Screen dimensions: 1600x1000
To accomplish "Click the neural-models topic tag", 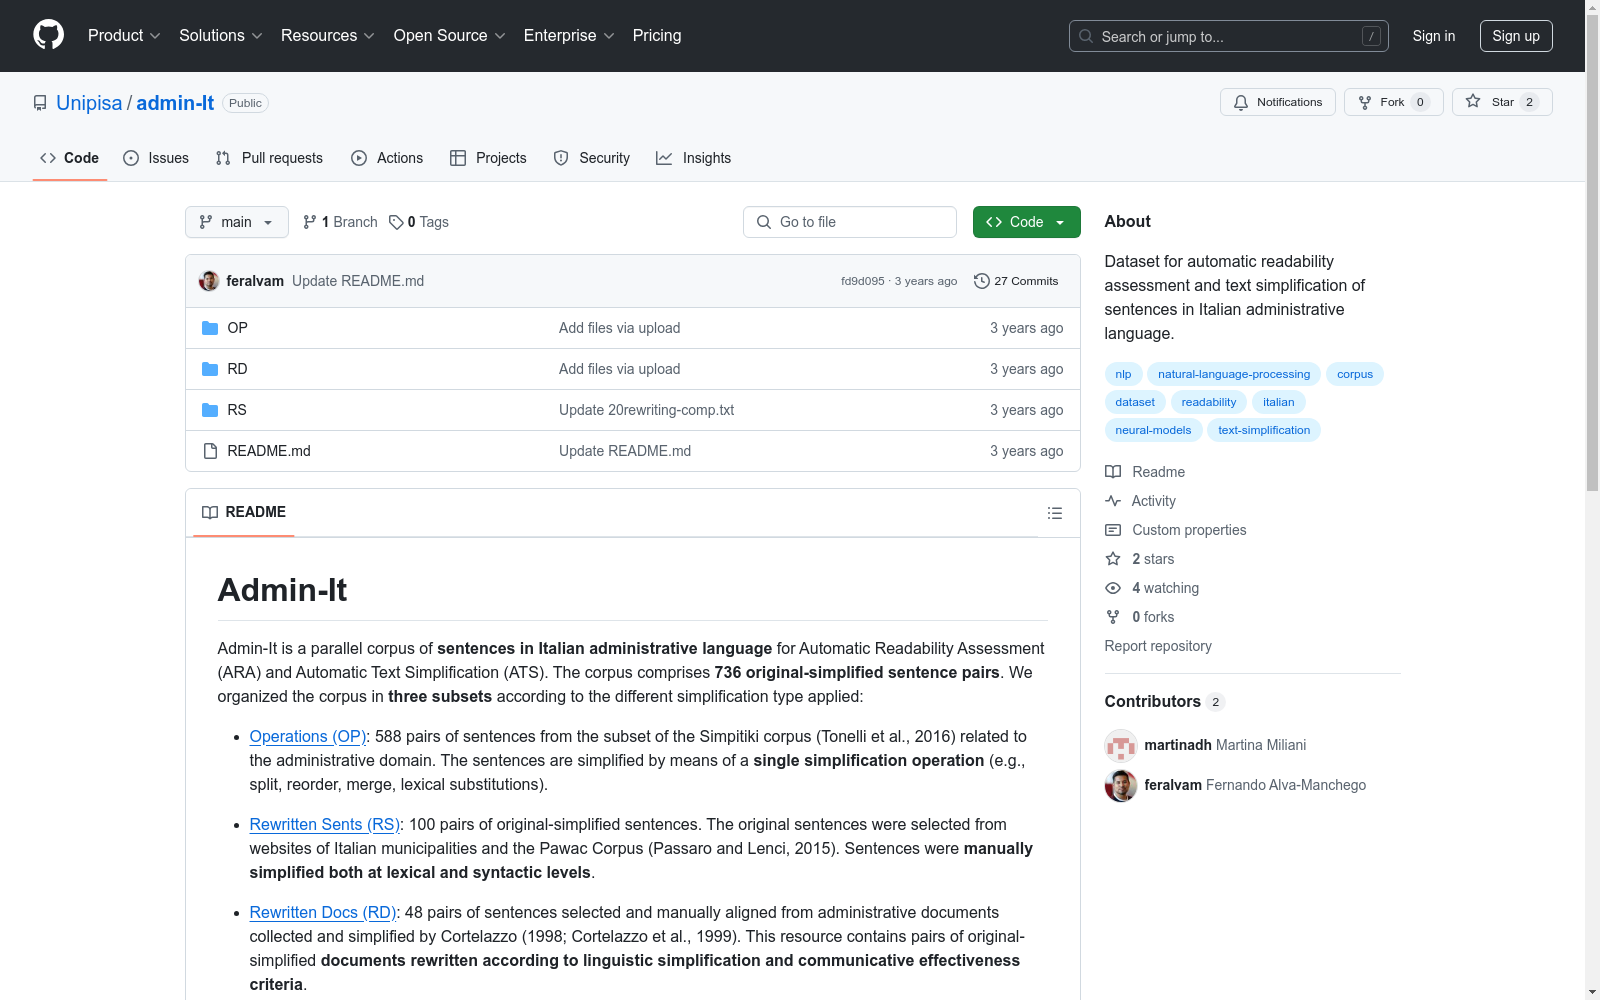I will (x=1154, y=430).
